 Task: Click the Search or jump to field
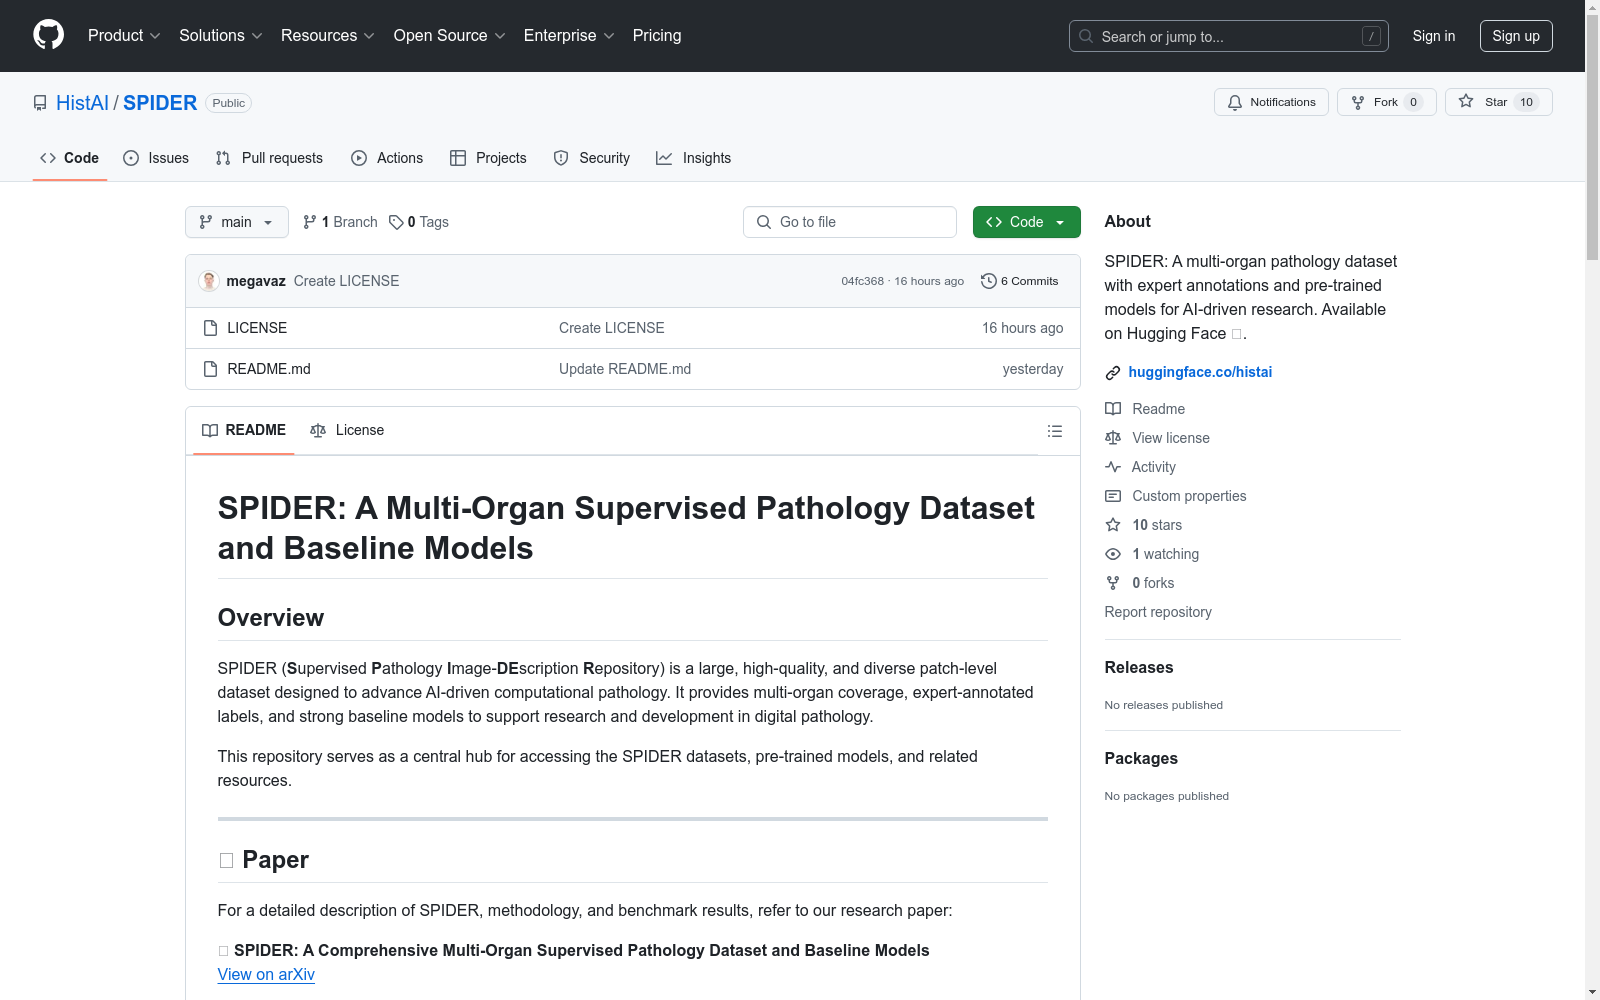tap(1229, 36)
